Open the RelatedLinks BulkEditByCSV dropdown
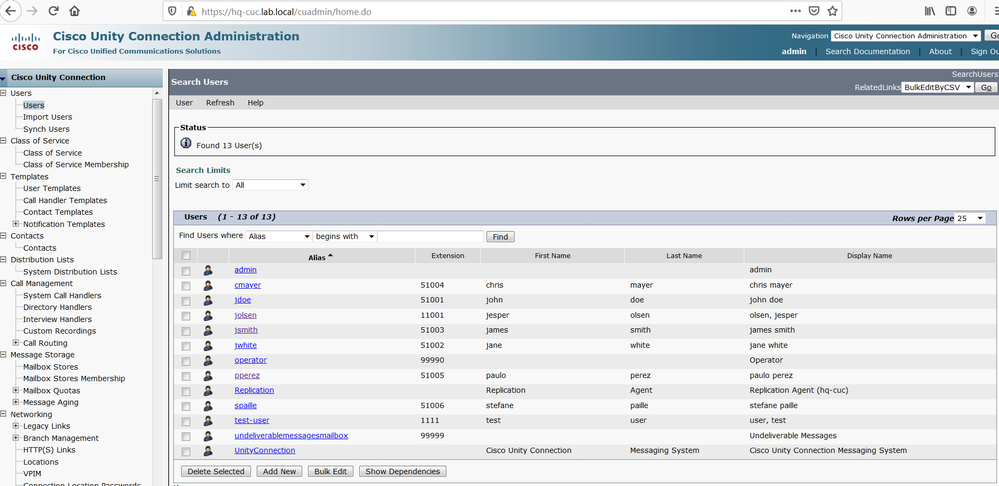999x486 pixels. tap(938, 87)
